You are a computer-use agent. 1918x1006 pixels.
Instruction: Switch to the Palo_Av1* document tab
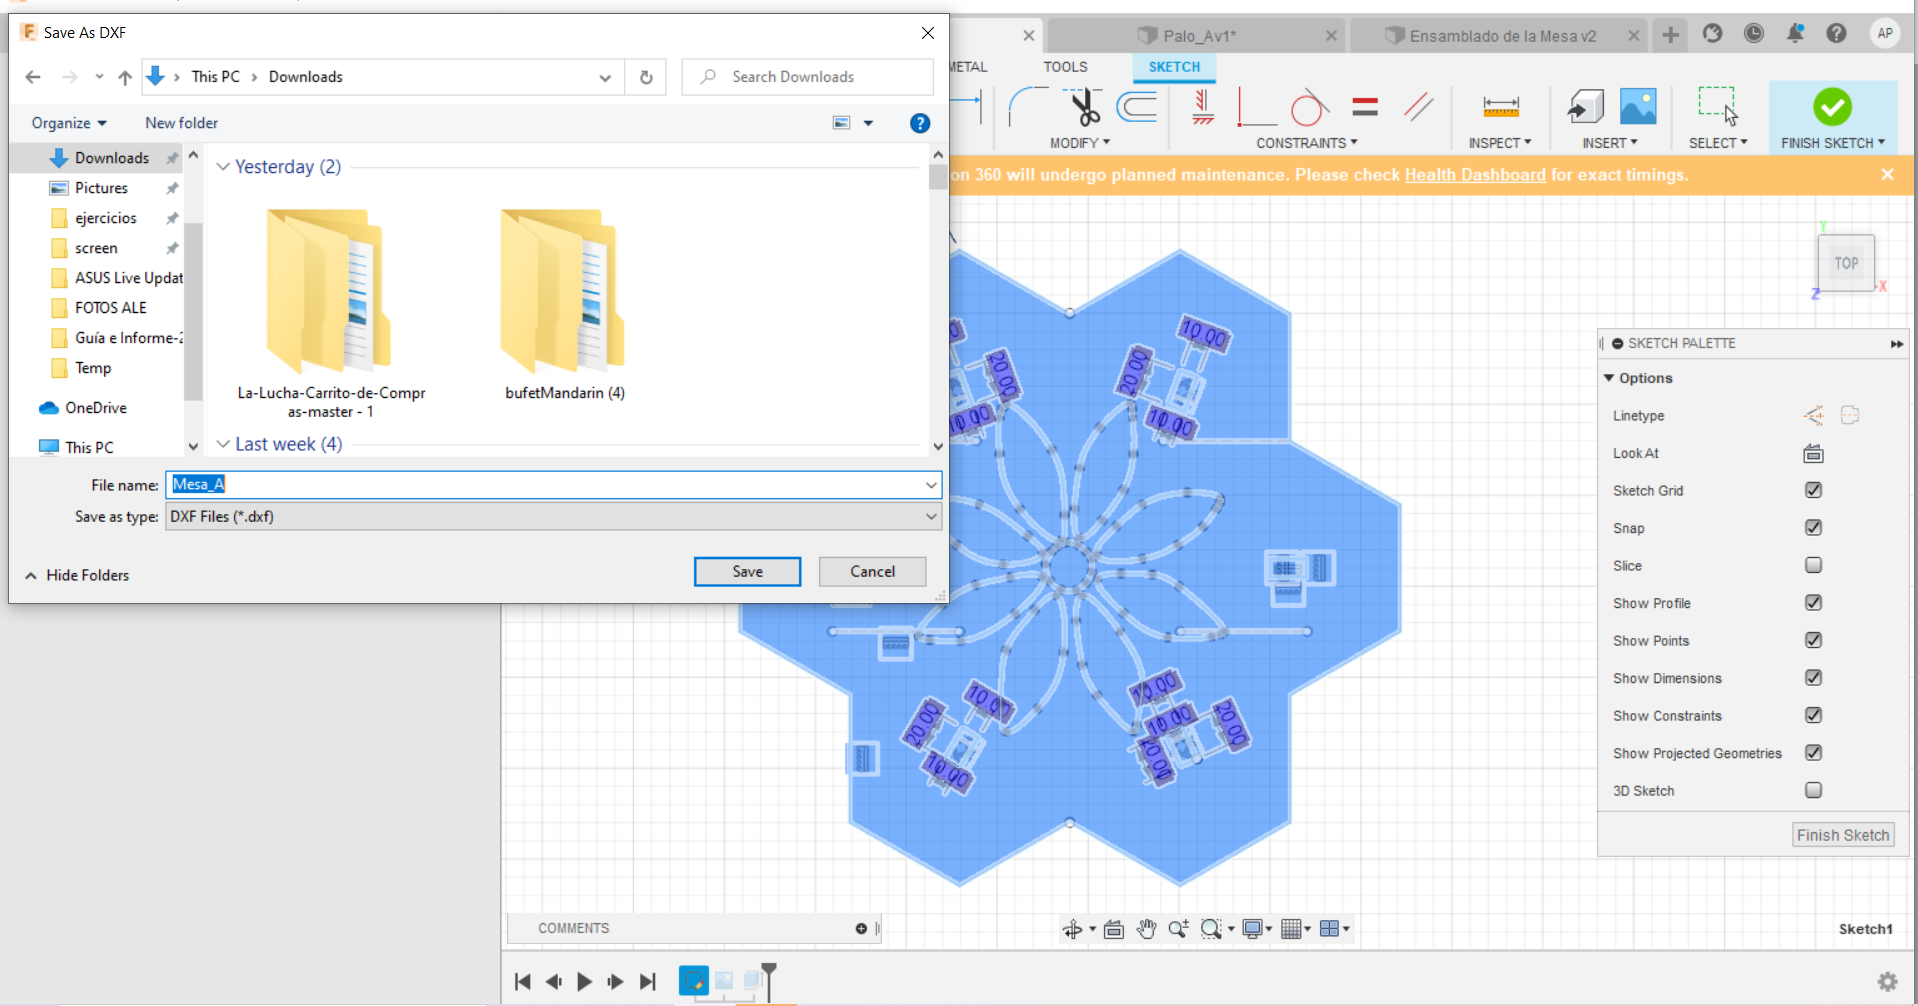tap(1199, 36)
